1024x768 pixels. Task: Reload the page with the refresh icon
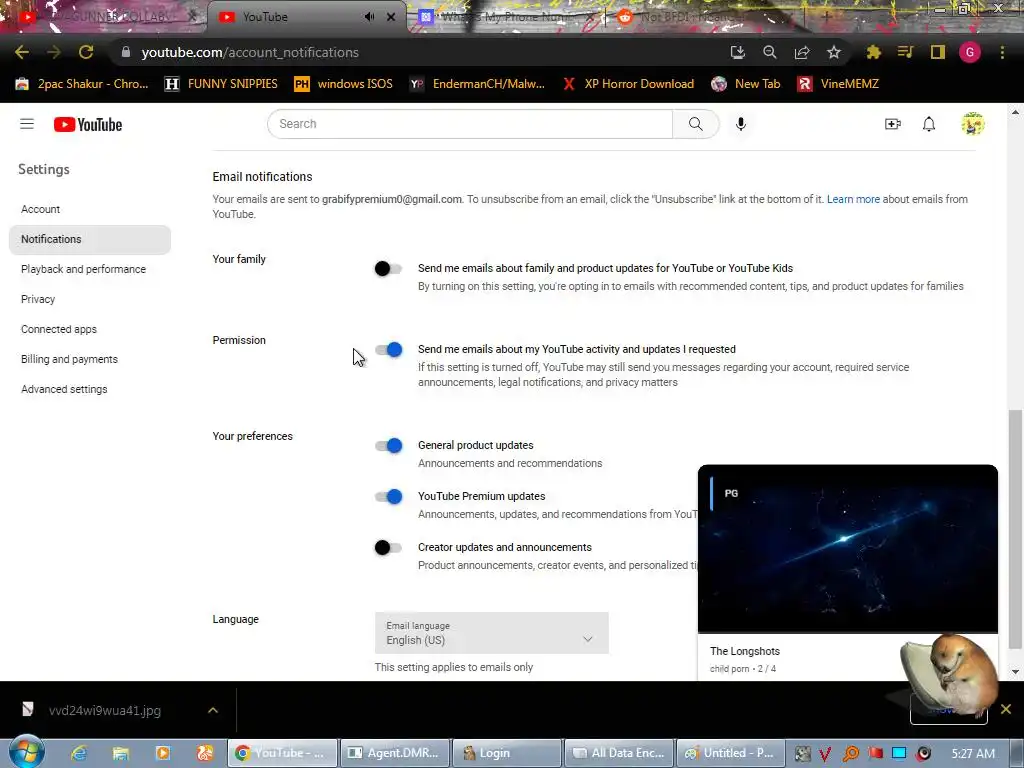(x=86, y=52)
